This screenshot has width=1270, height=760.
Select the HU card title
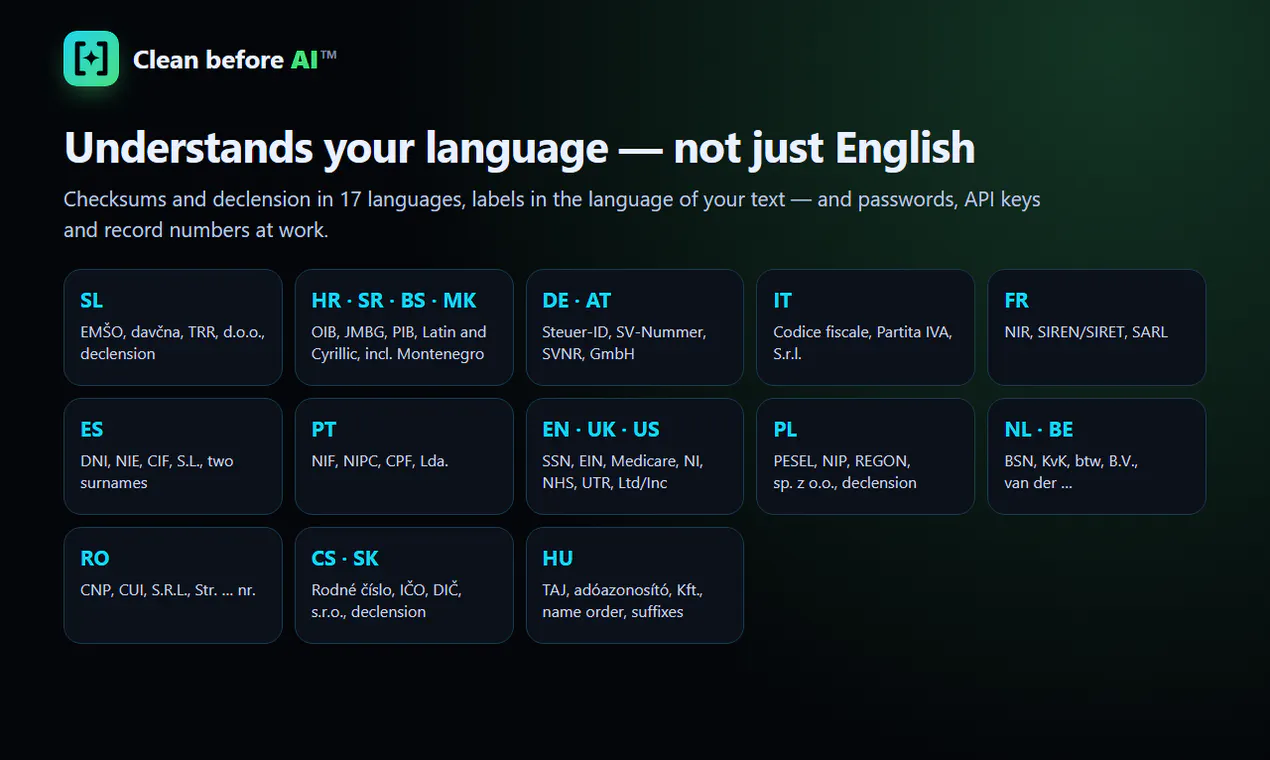tap(557, 558)
